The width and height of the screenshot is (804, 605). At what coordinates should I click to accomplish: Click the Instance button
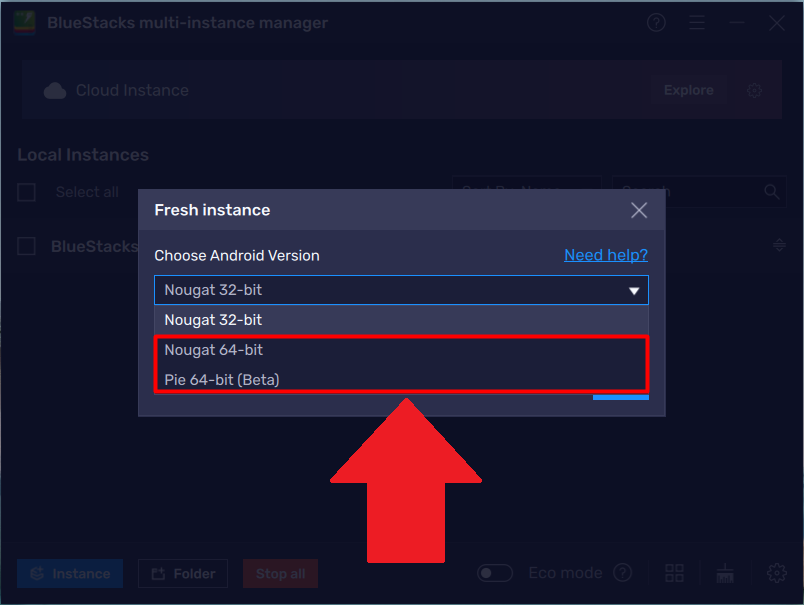pos(70,573)
